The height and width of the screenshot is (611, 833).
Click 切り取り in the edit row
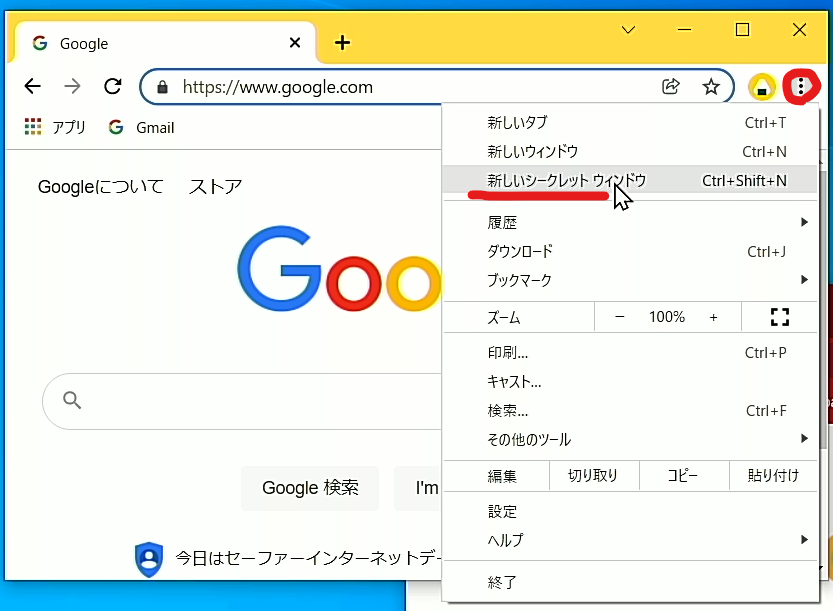593,476
